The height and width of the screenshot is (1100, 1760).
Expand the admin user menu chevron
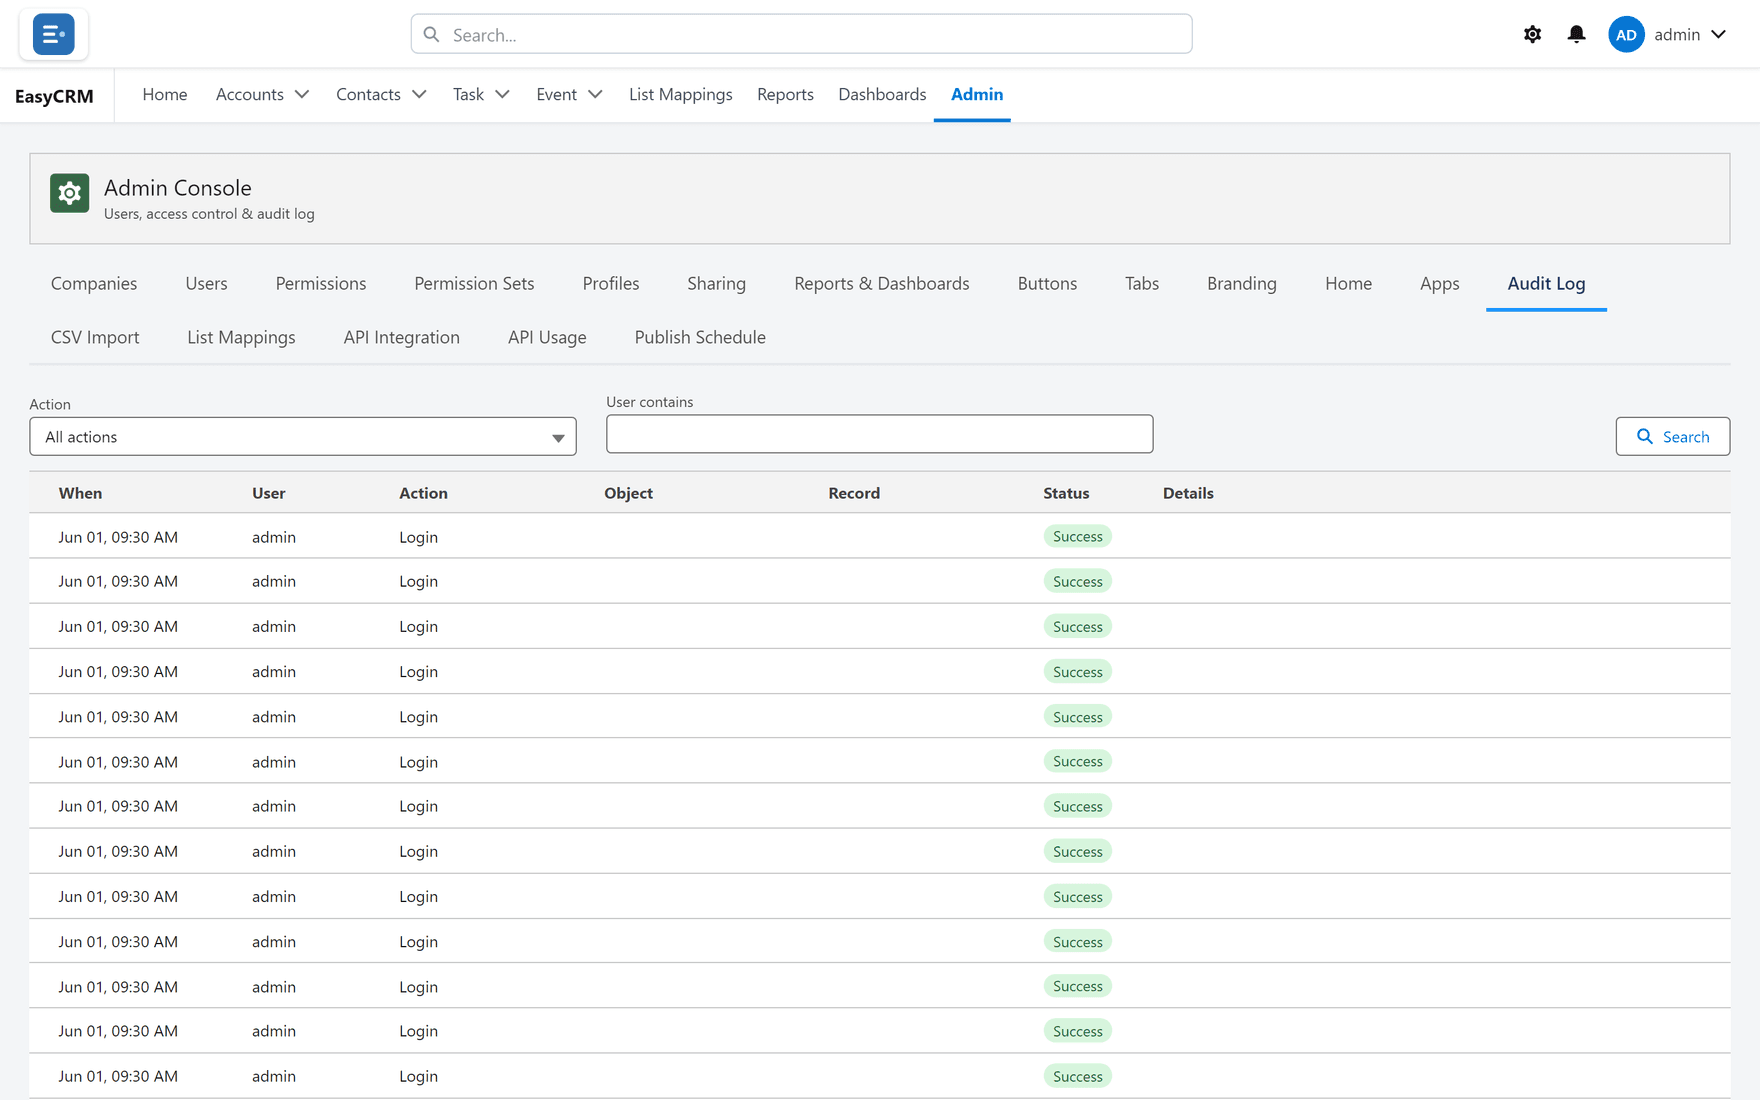[x=1718, y=34]
